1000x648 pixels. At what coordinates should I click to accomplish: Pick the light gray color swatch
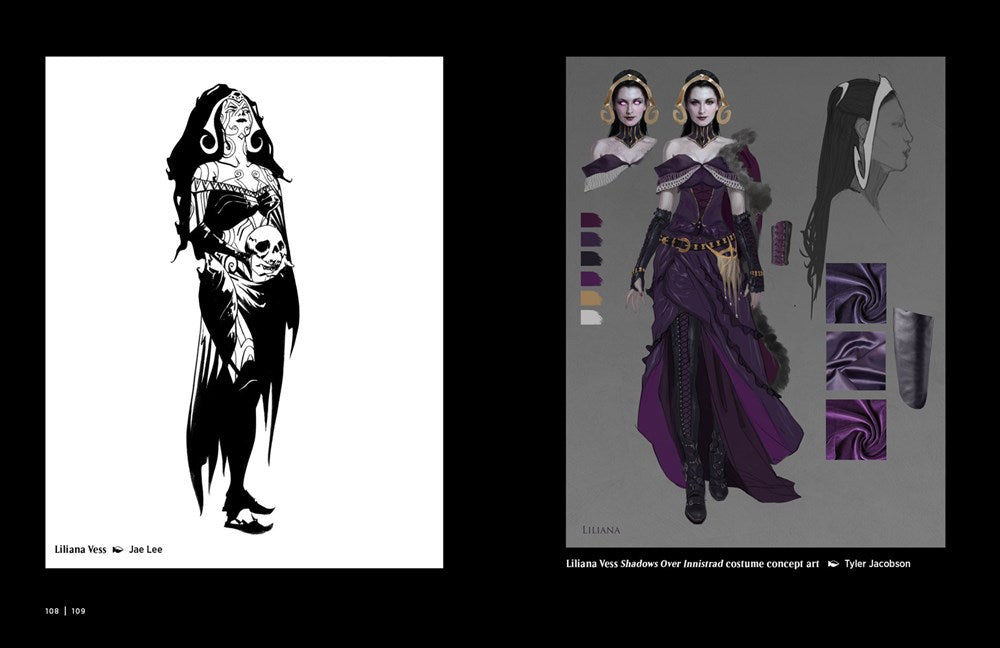coord(592,317)
